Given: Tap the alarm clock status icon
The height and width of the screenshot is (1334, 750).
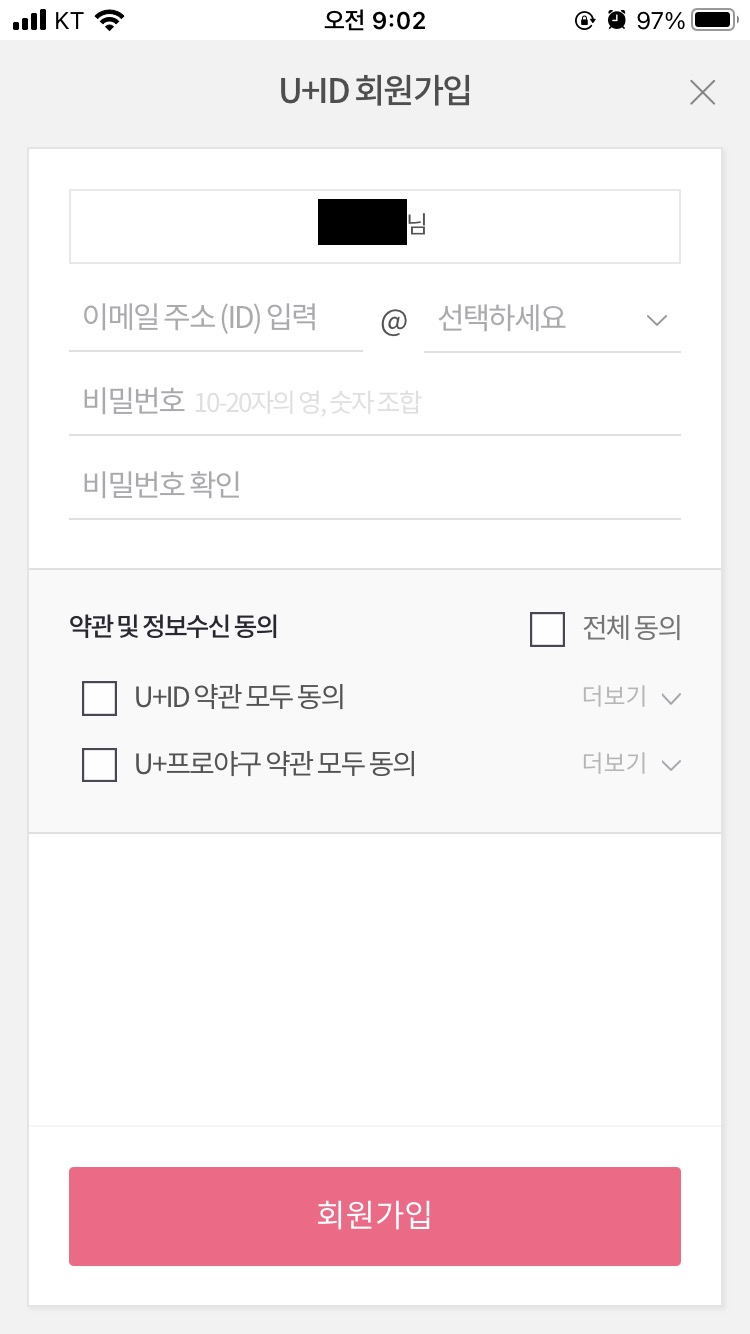Looking at the screenshot, I should (x=617, y=20).
